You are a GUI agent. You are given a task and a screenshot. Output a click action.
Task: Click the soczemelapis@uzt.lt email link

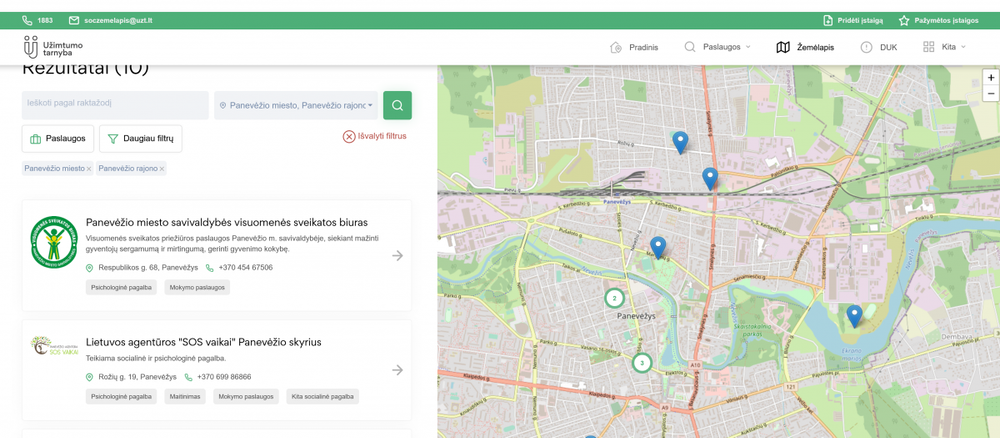[x=118, y=20]
